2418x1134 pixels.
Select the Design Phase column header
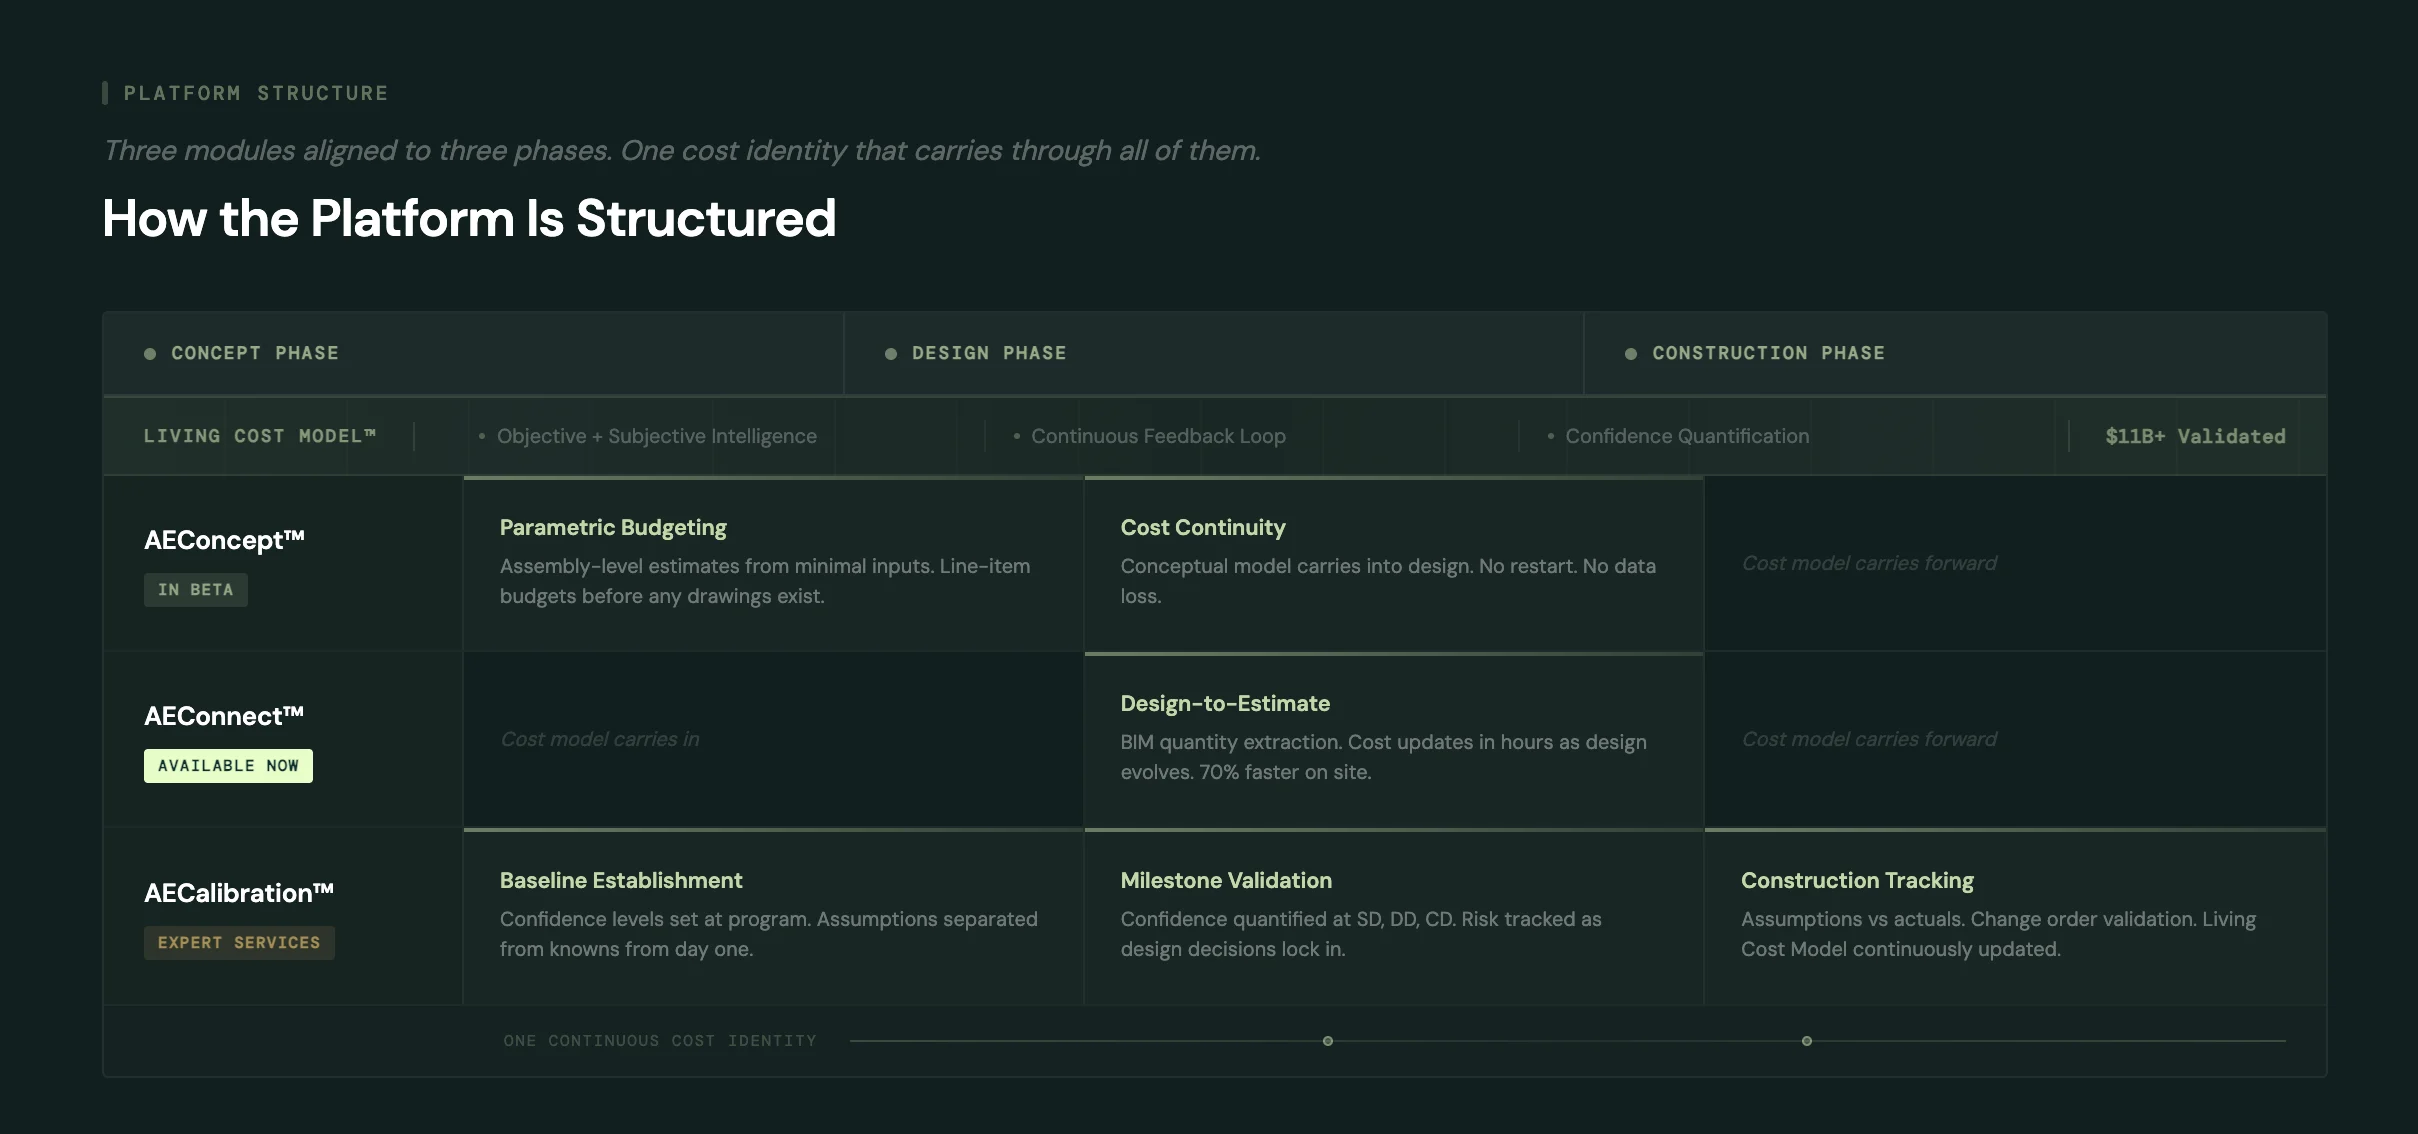click(988, 353)
